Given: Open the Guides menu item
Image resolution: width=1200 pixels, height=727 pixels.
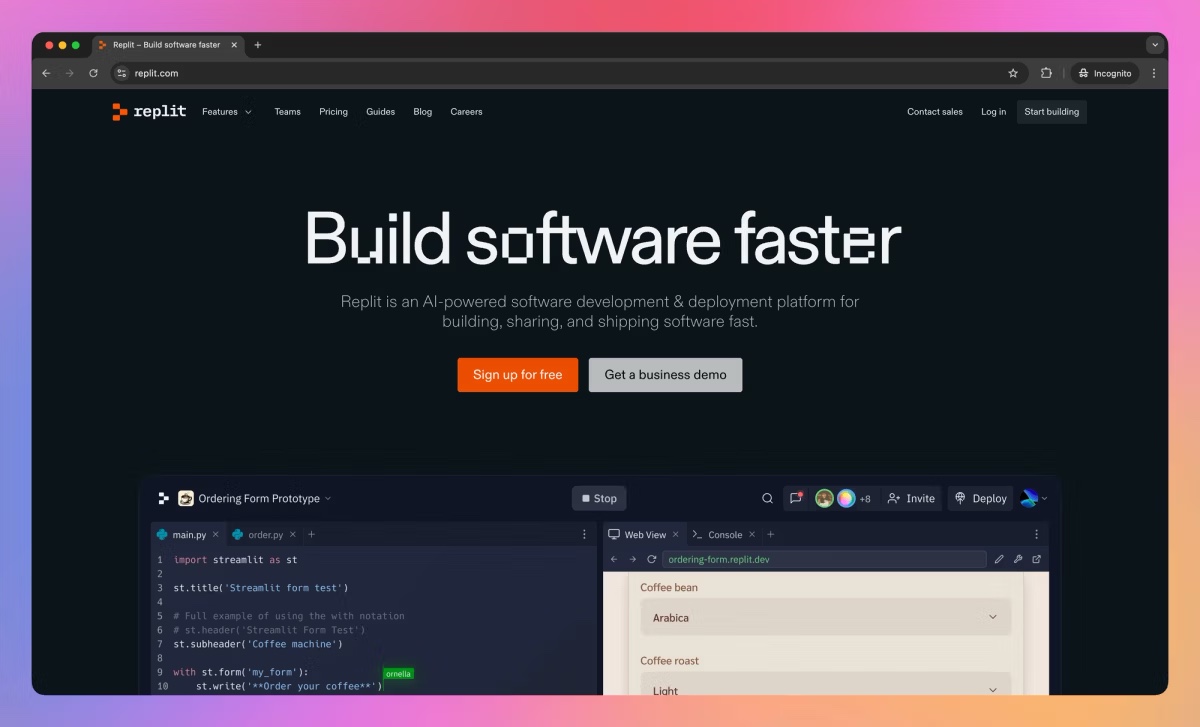Looking at the screenshot, I should 380,112.
